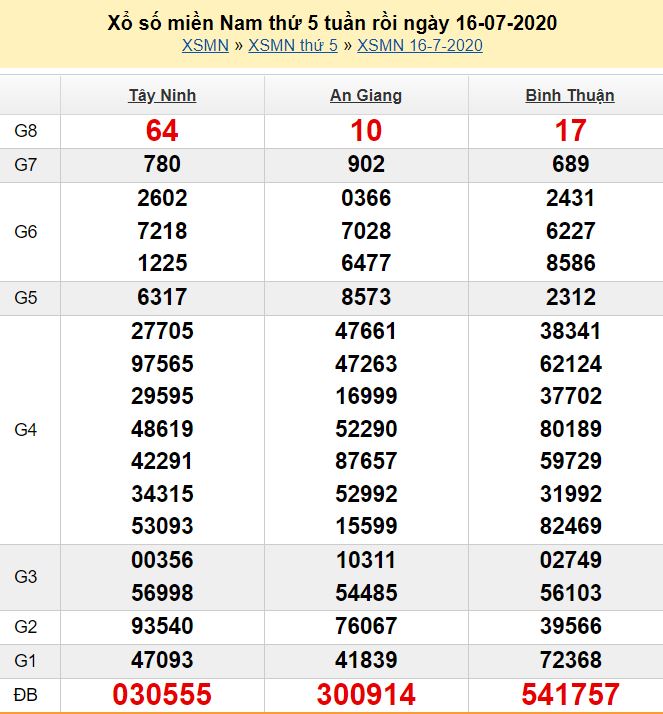The image size is (663, 714).
Task: Click G4 number 87657
Action: [366, 461]
